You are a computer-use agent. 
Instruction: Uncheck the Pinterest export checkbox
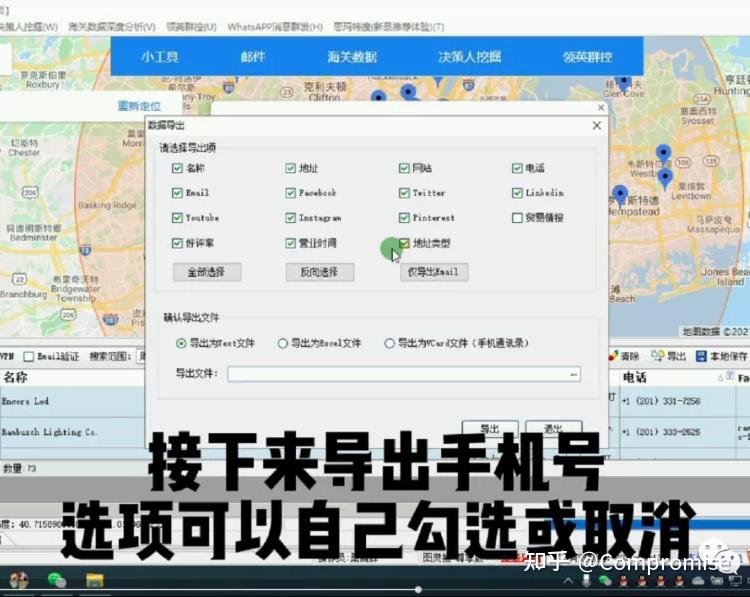pos(404,218)
